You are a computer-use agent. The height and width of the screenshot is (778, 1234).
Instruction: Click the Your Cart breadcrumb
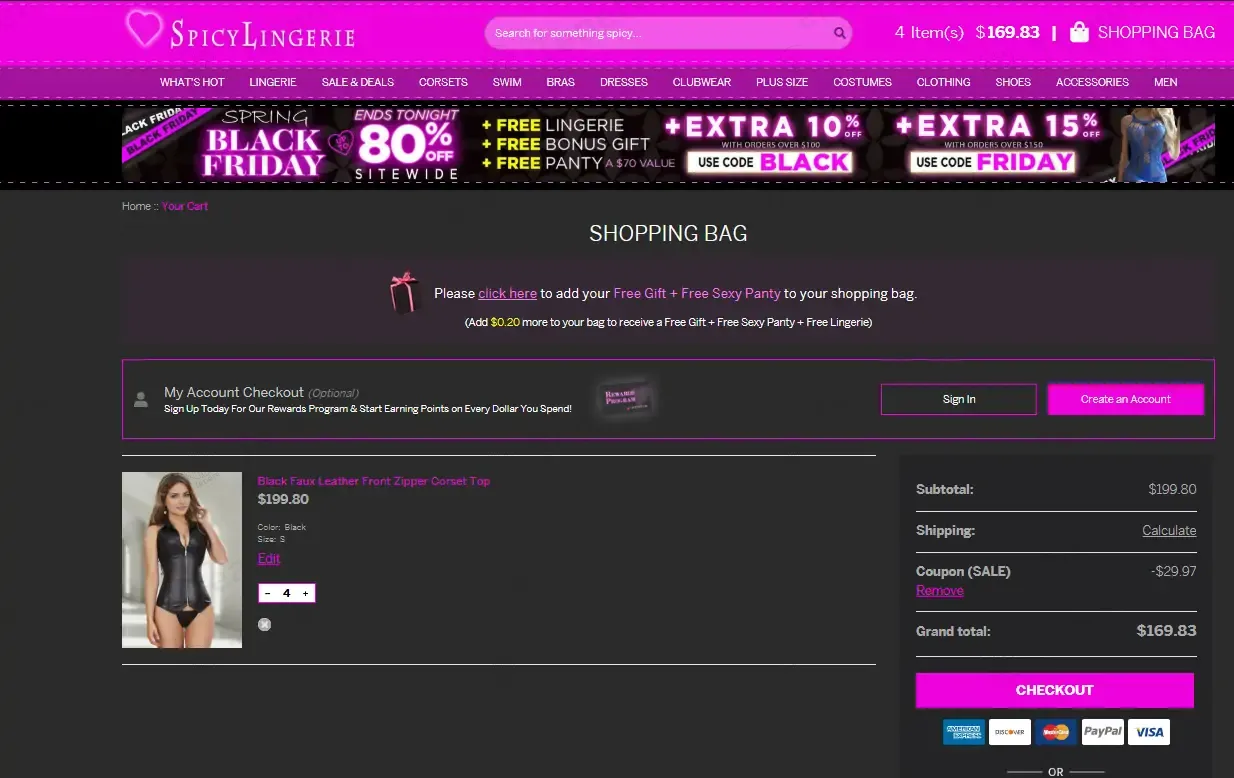(x=185, y=206)
